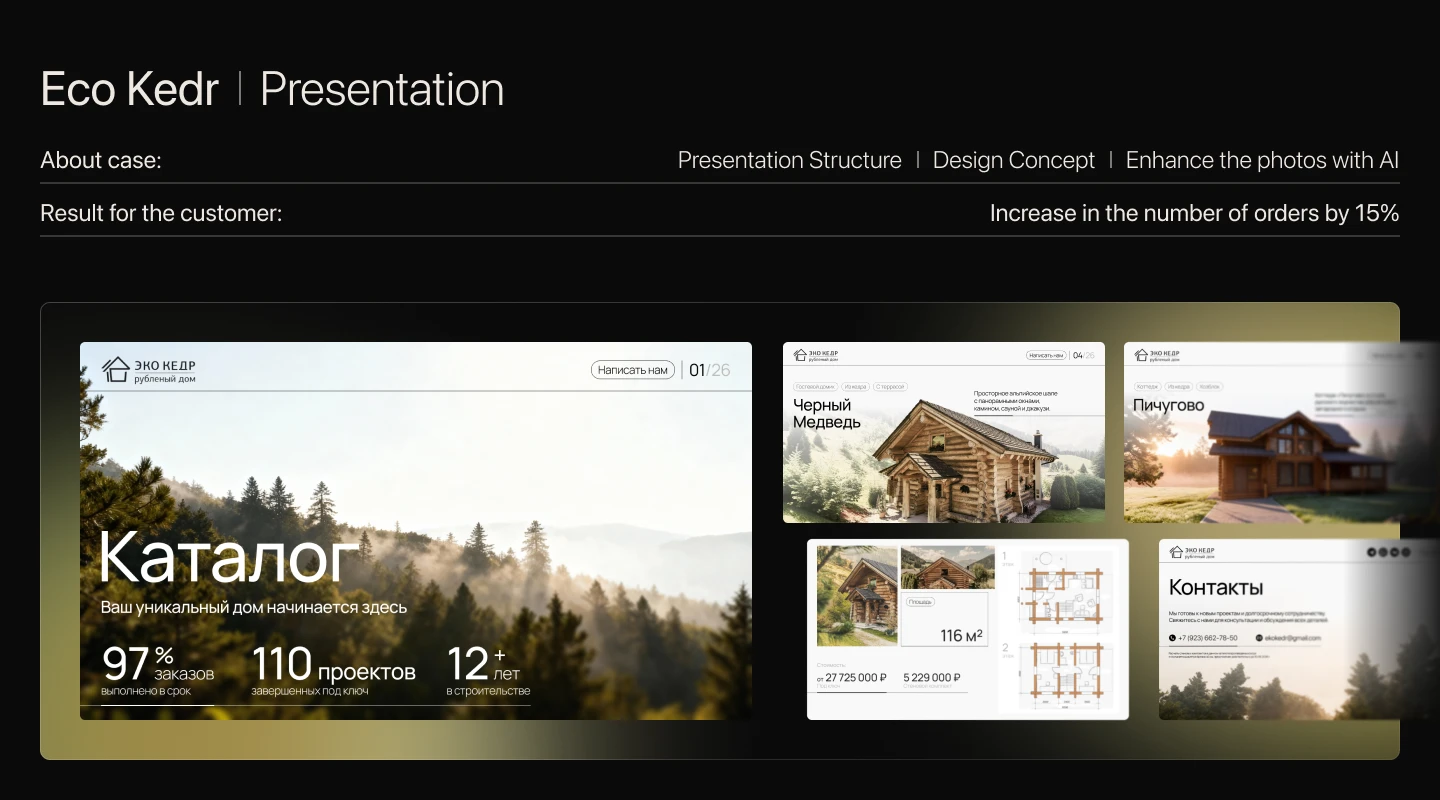The height and width of the screenshot is (800, 1440).
Task: Click the Просторное альпийское шале description
Action: tap(1016, 401)
